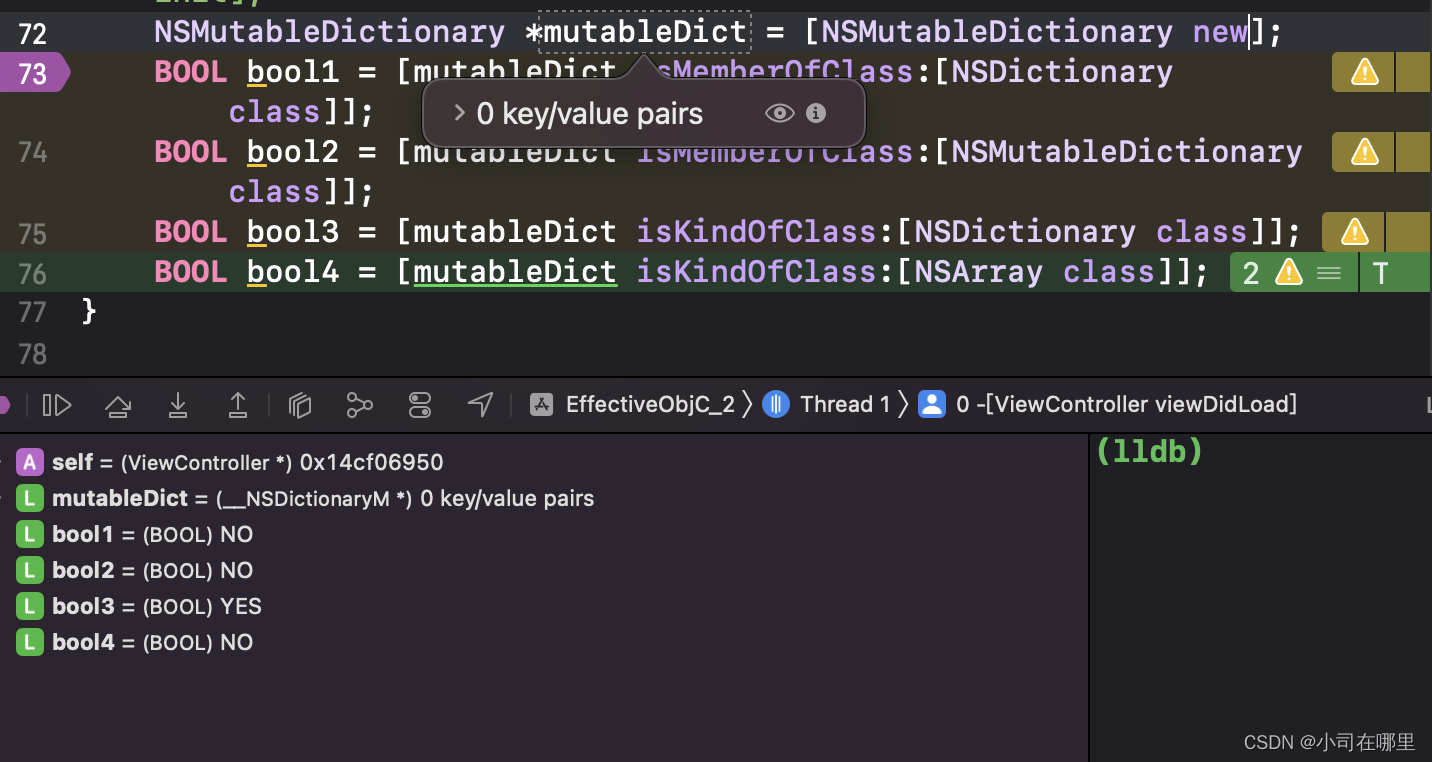
Task: Click the thread T annotation on line 76
Action: [x=1381, y=273]
